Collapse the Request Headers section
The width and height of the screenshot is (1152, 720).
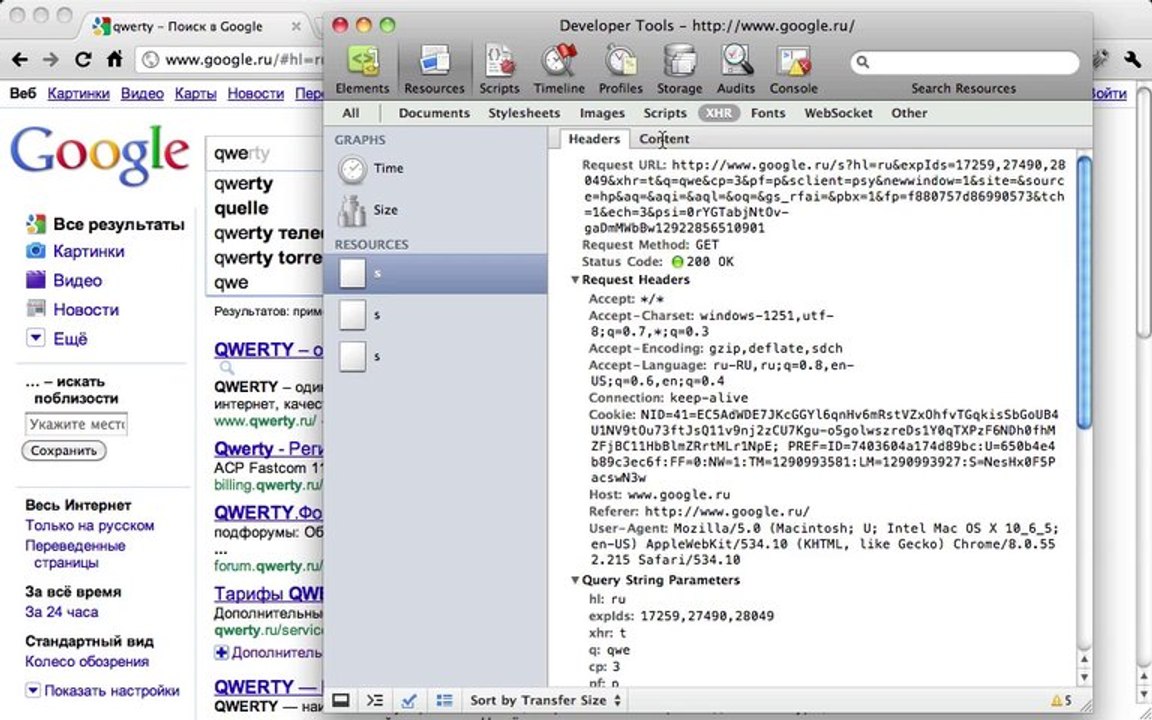pos(575,280)
